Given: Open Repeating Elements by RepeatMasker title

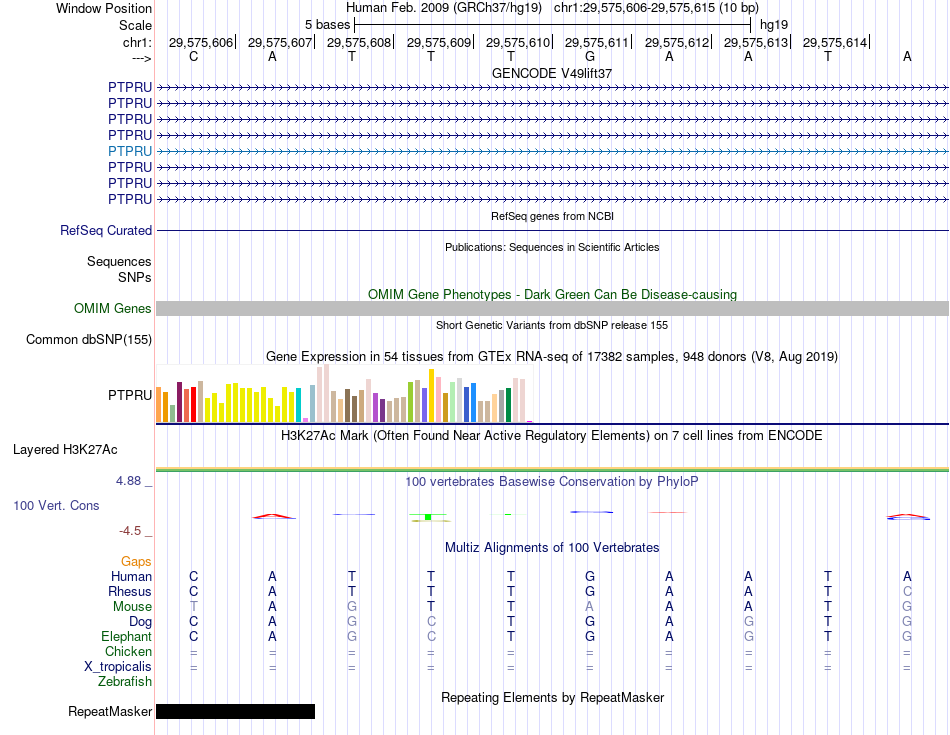Looking at the screenshot, I should (552, 697).
